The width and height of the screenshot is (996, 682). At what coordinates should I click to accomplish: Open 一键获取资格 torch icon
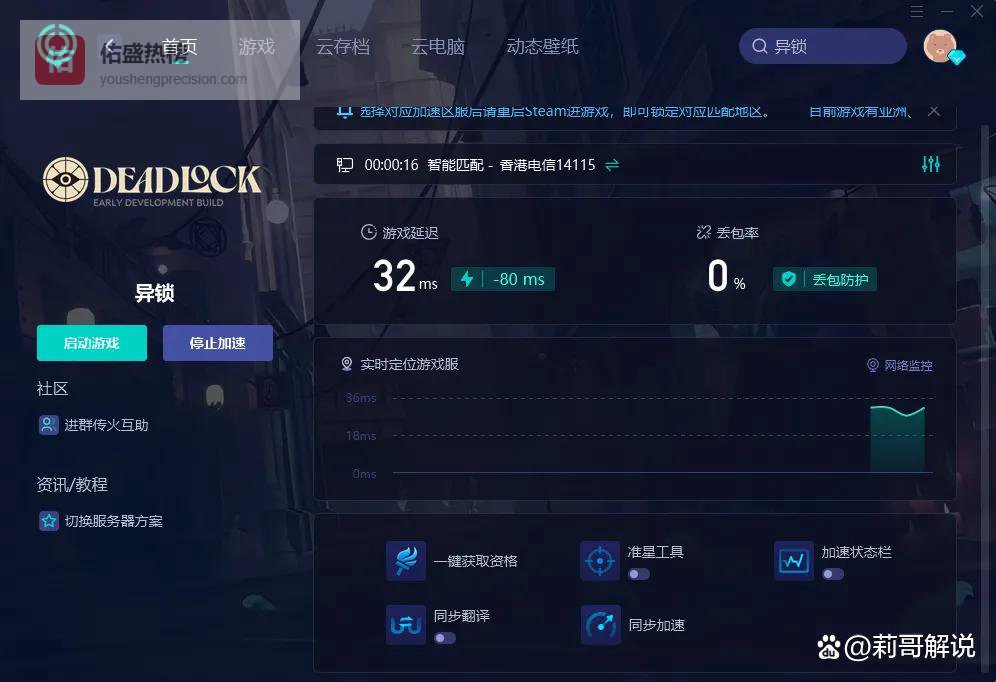(x=405, y=561)
